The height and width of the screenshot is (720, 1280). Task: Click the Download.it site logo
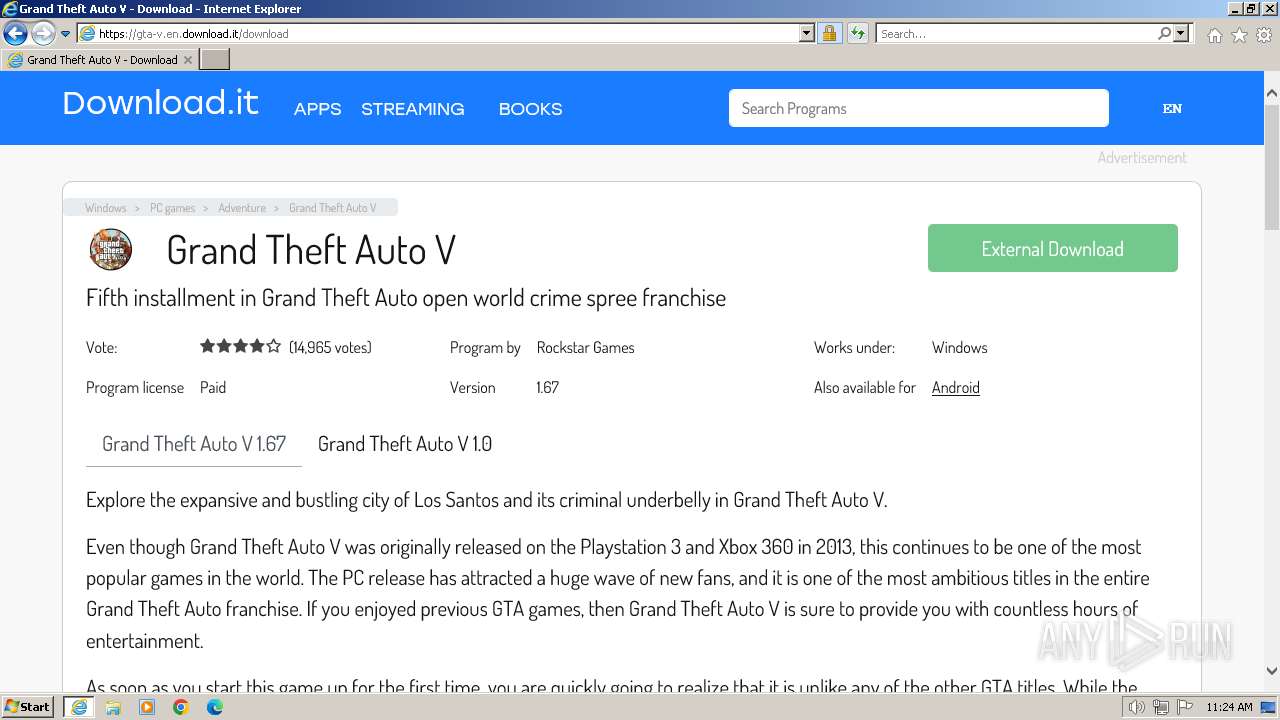pyautogui.click(x=160, y=103)
